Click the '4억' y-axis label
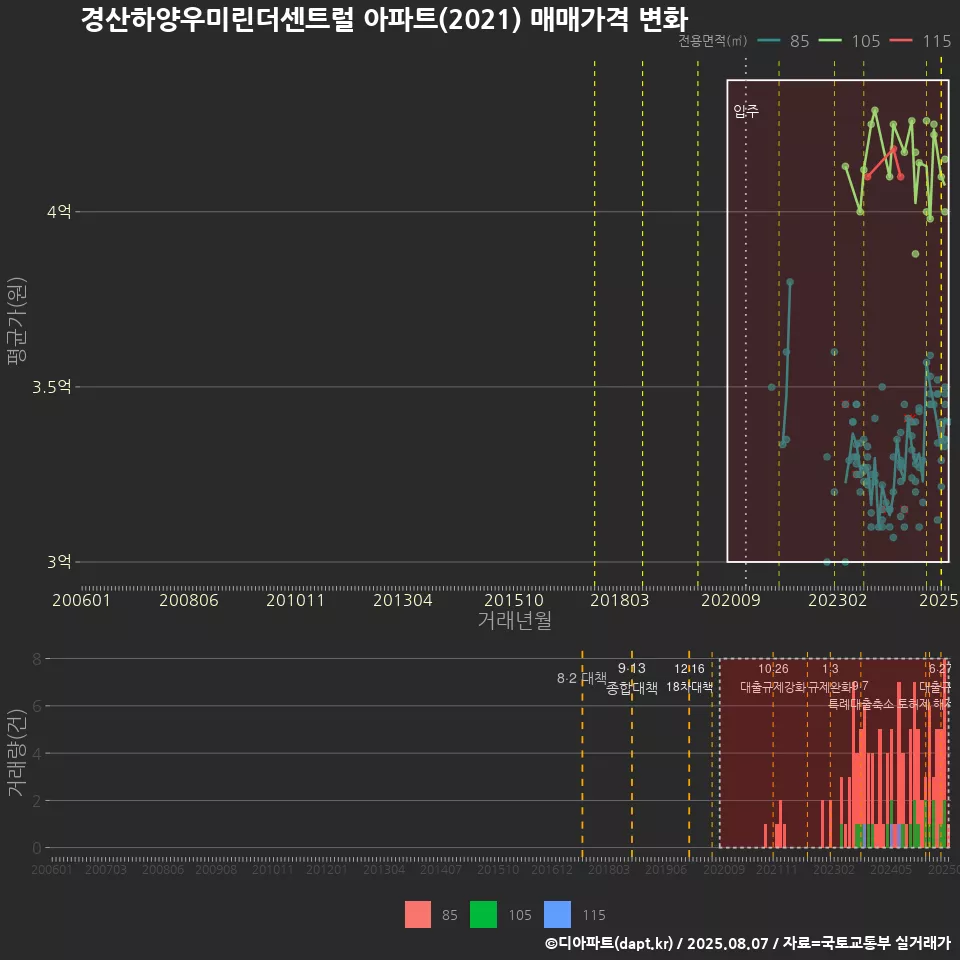 click(x=59, y=212)
